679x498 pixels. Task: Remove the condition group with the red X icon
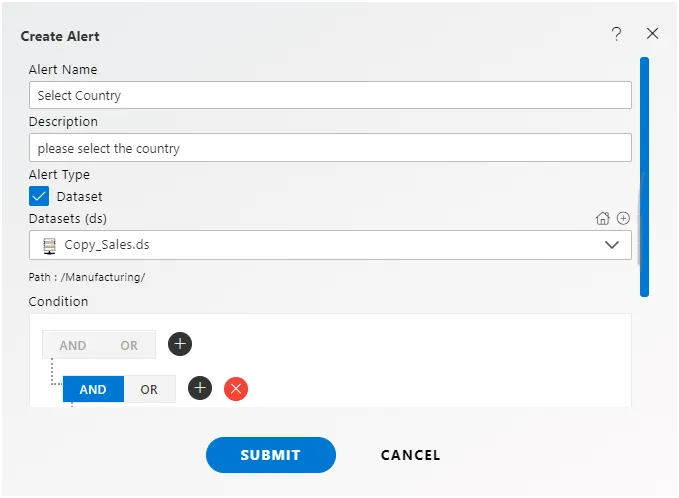pyautogui.click(x=236, y=388)
